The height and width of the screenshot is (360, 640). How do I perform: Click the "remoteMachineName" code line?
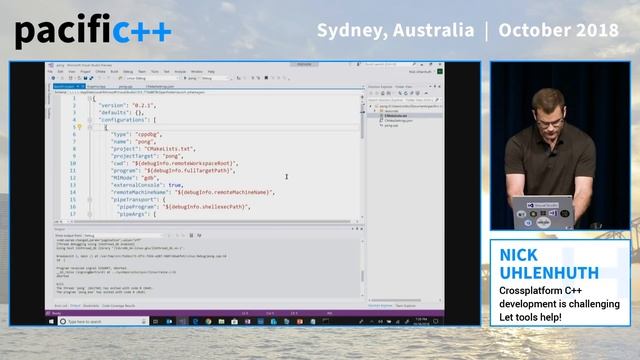[193, 192]
